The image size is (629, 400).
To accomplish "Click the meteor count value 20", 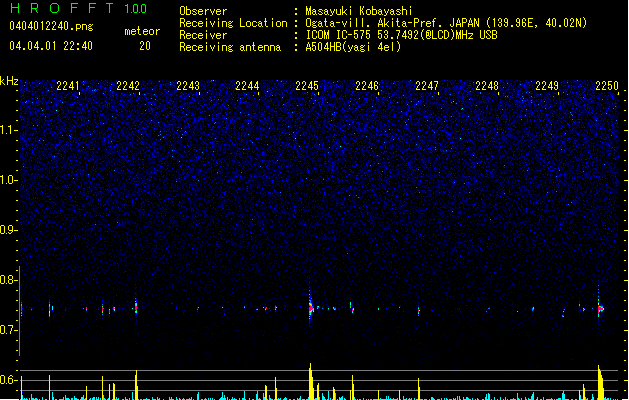I will click(145, 46).
